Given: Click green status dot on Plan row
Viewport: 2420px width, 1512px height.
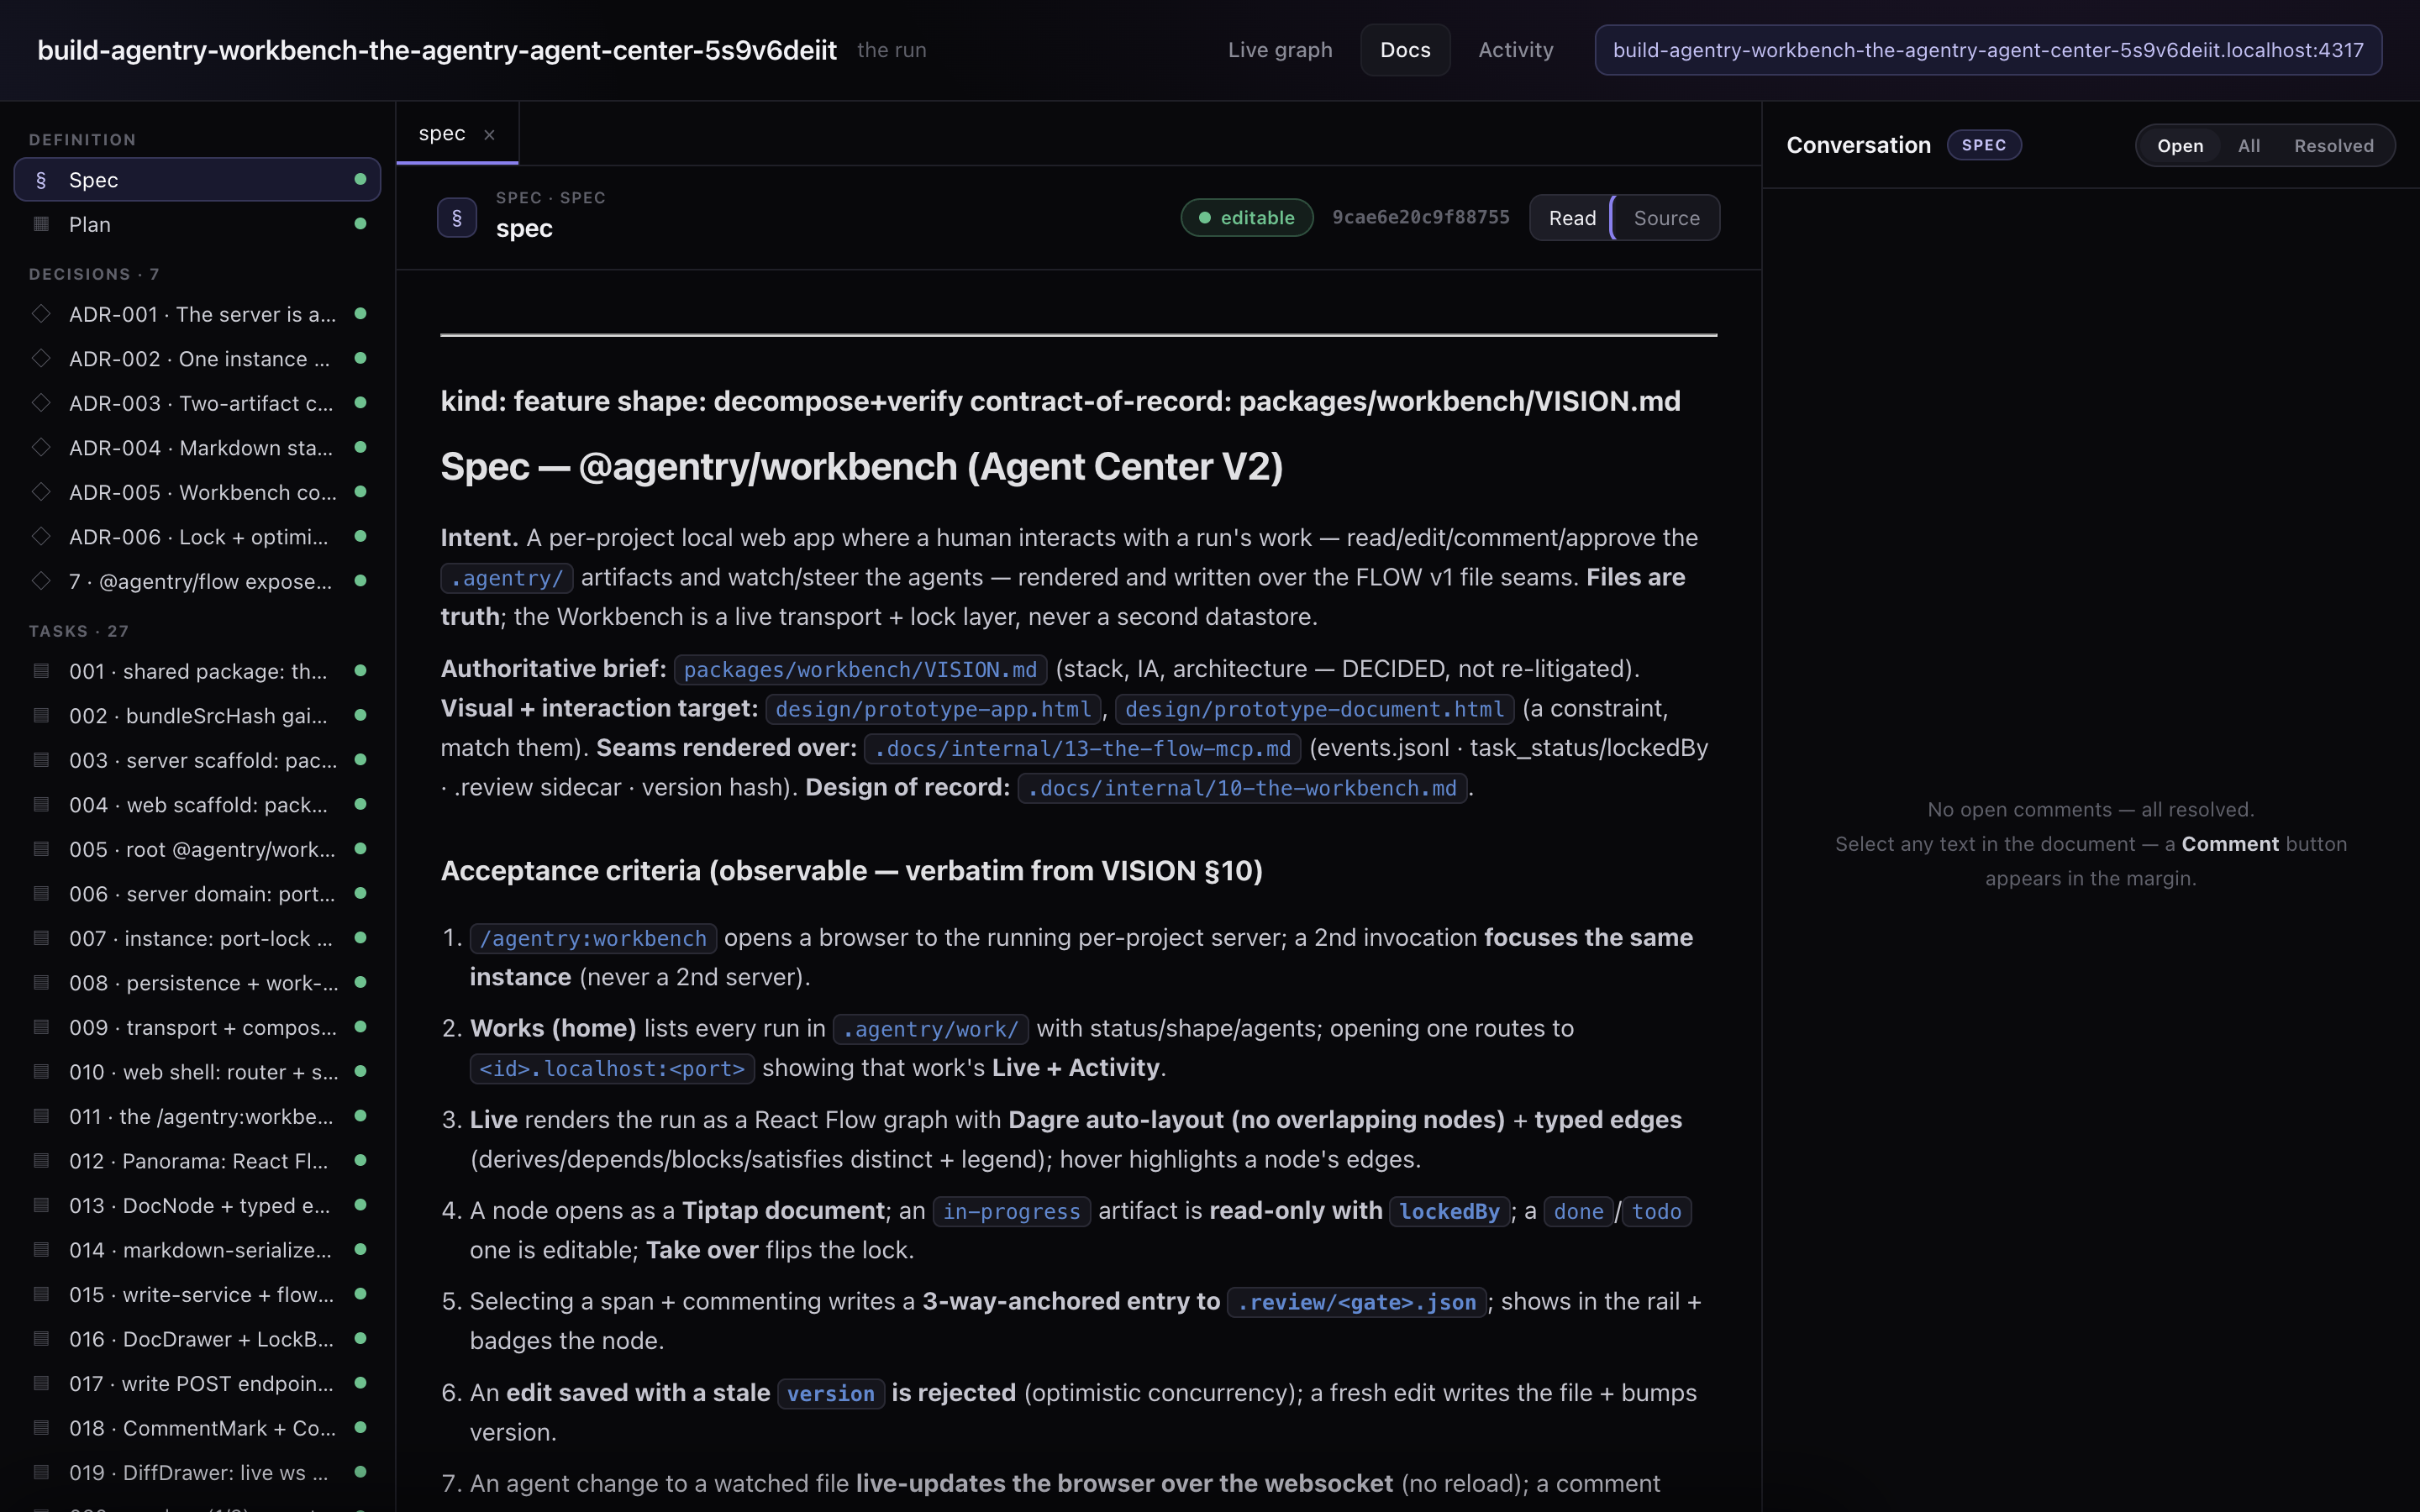Looking at the screenshot, I should pos(360,224).
